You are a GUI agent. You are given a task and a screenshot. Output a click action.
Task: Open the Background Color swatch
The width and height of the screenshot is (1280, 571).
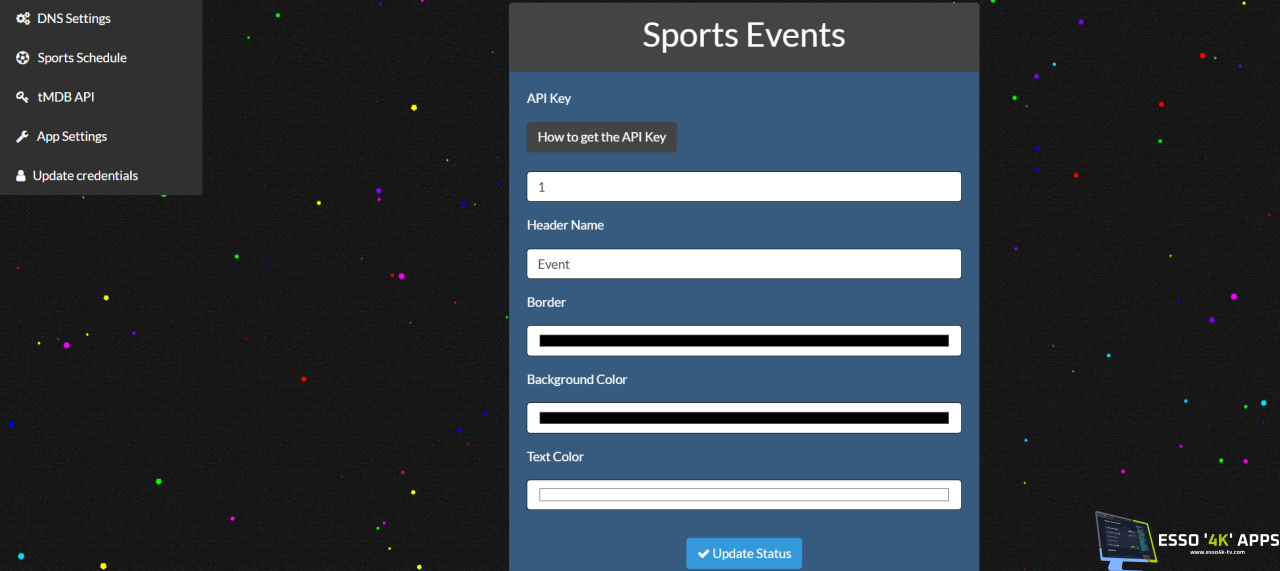743,418
